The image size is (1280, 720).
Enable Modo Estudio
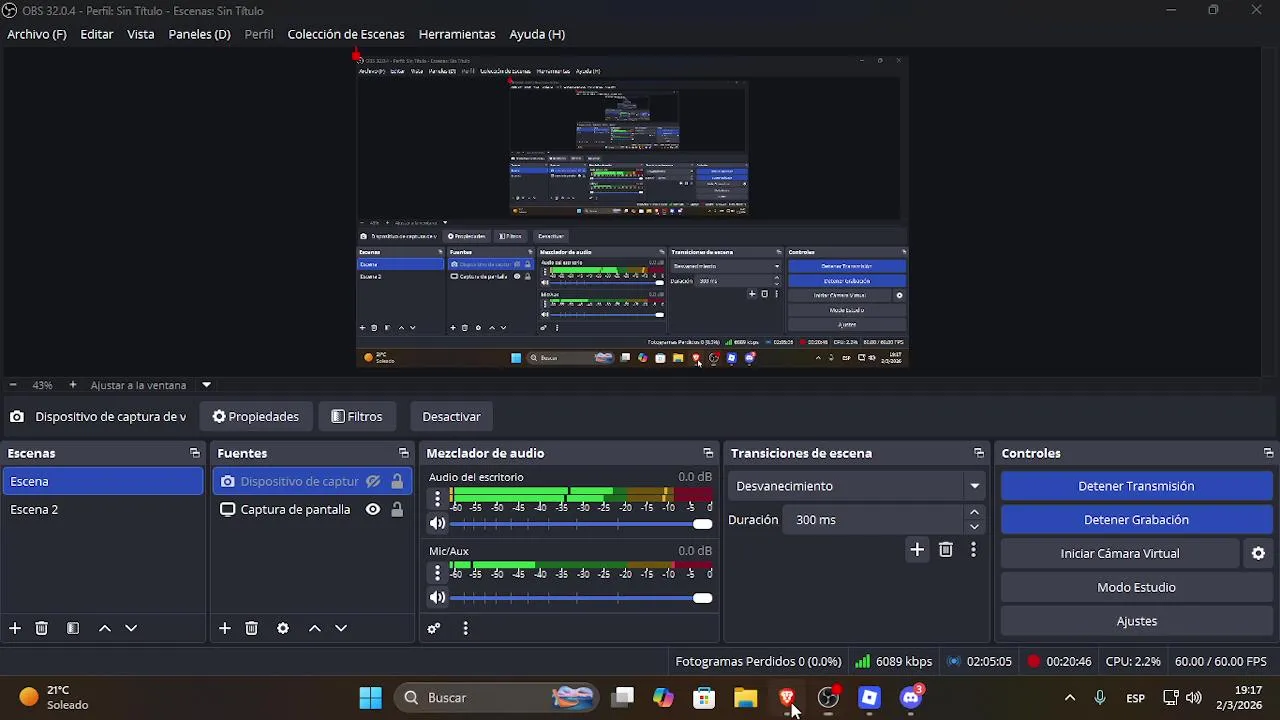(1136, 587)
